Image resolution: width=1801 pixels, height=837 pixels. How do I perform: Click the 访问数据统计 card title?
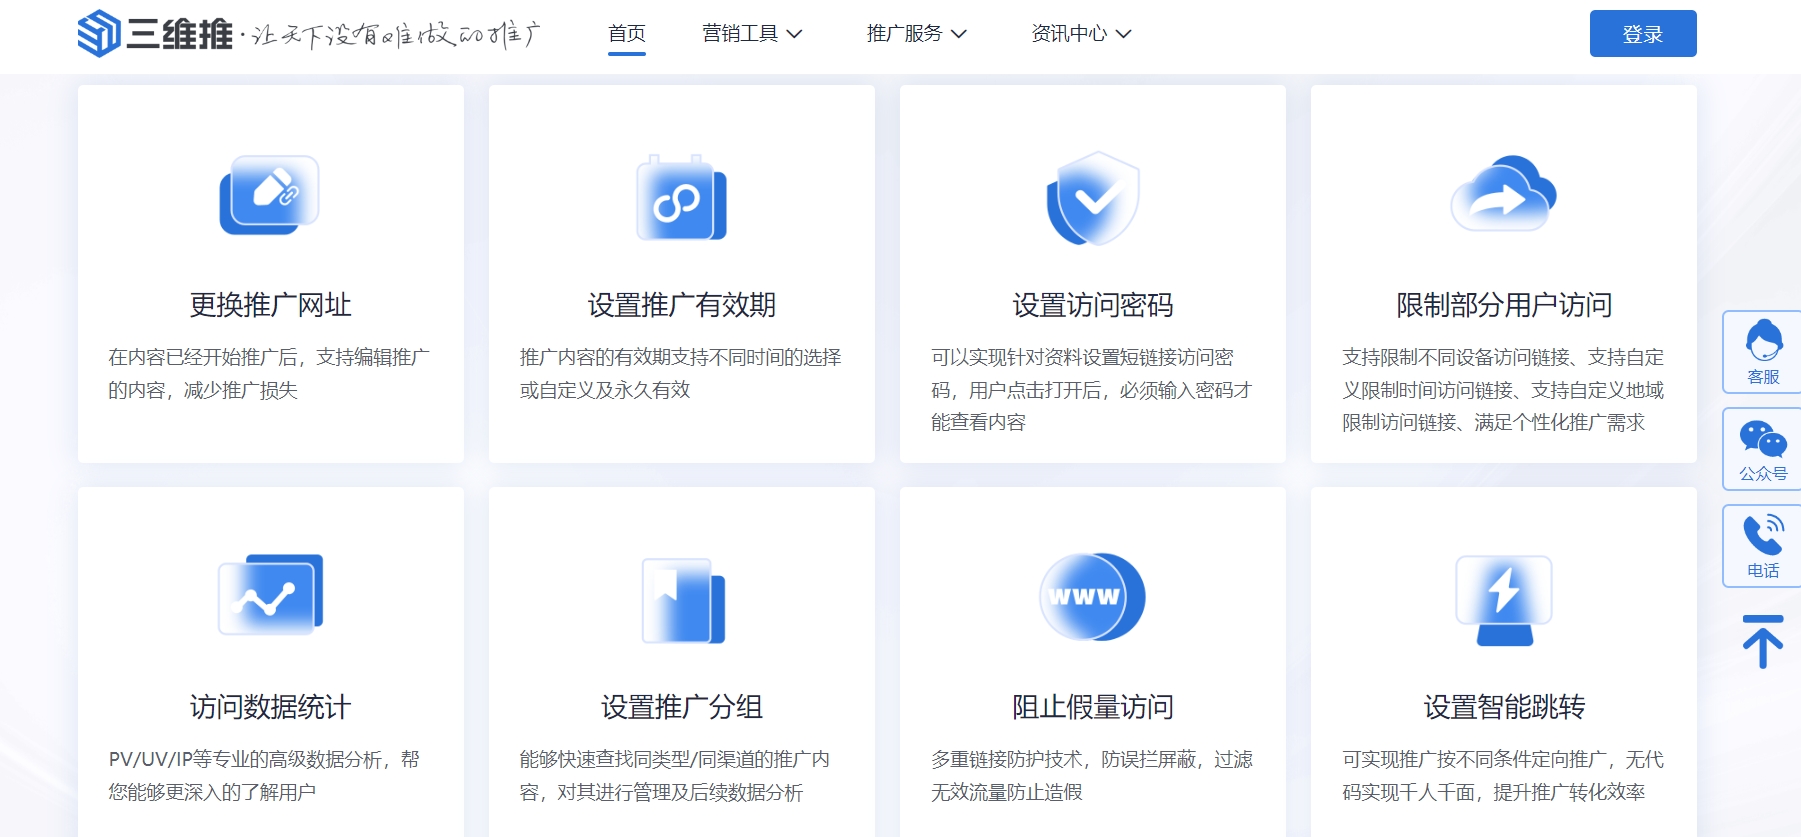270,707
